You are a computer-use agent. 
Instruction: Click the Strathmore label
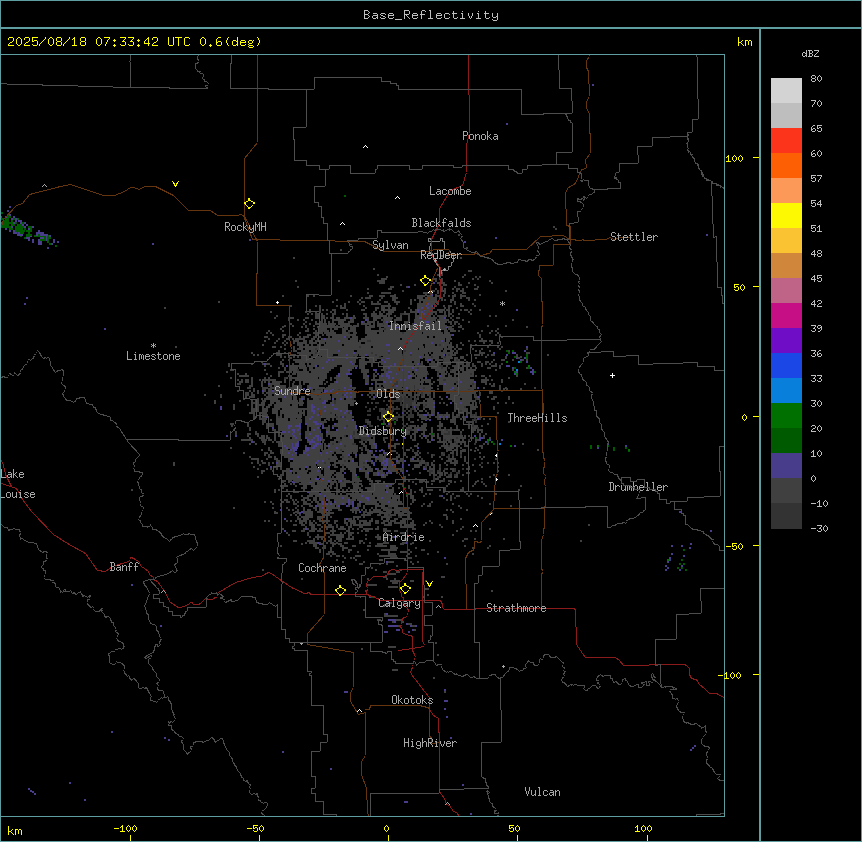516,608
